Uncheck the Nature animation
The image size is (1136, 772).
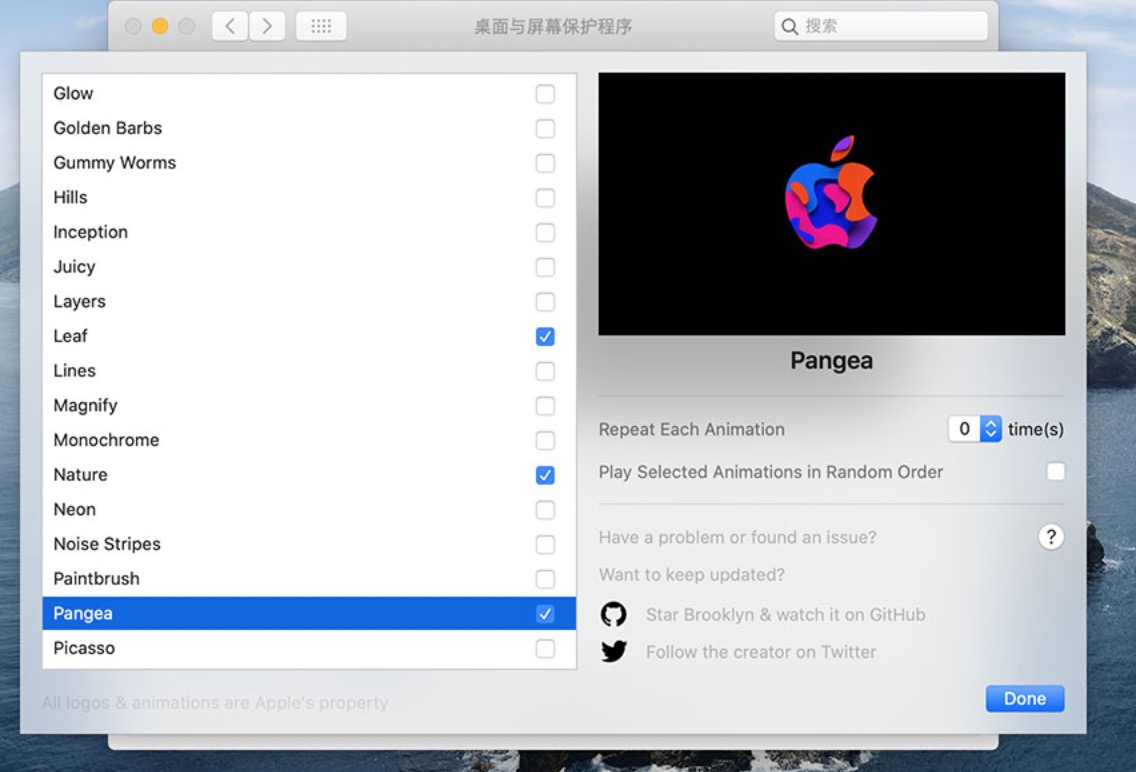(x=545, y=475)
